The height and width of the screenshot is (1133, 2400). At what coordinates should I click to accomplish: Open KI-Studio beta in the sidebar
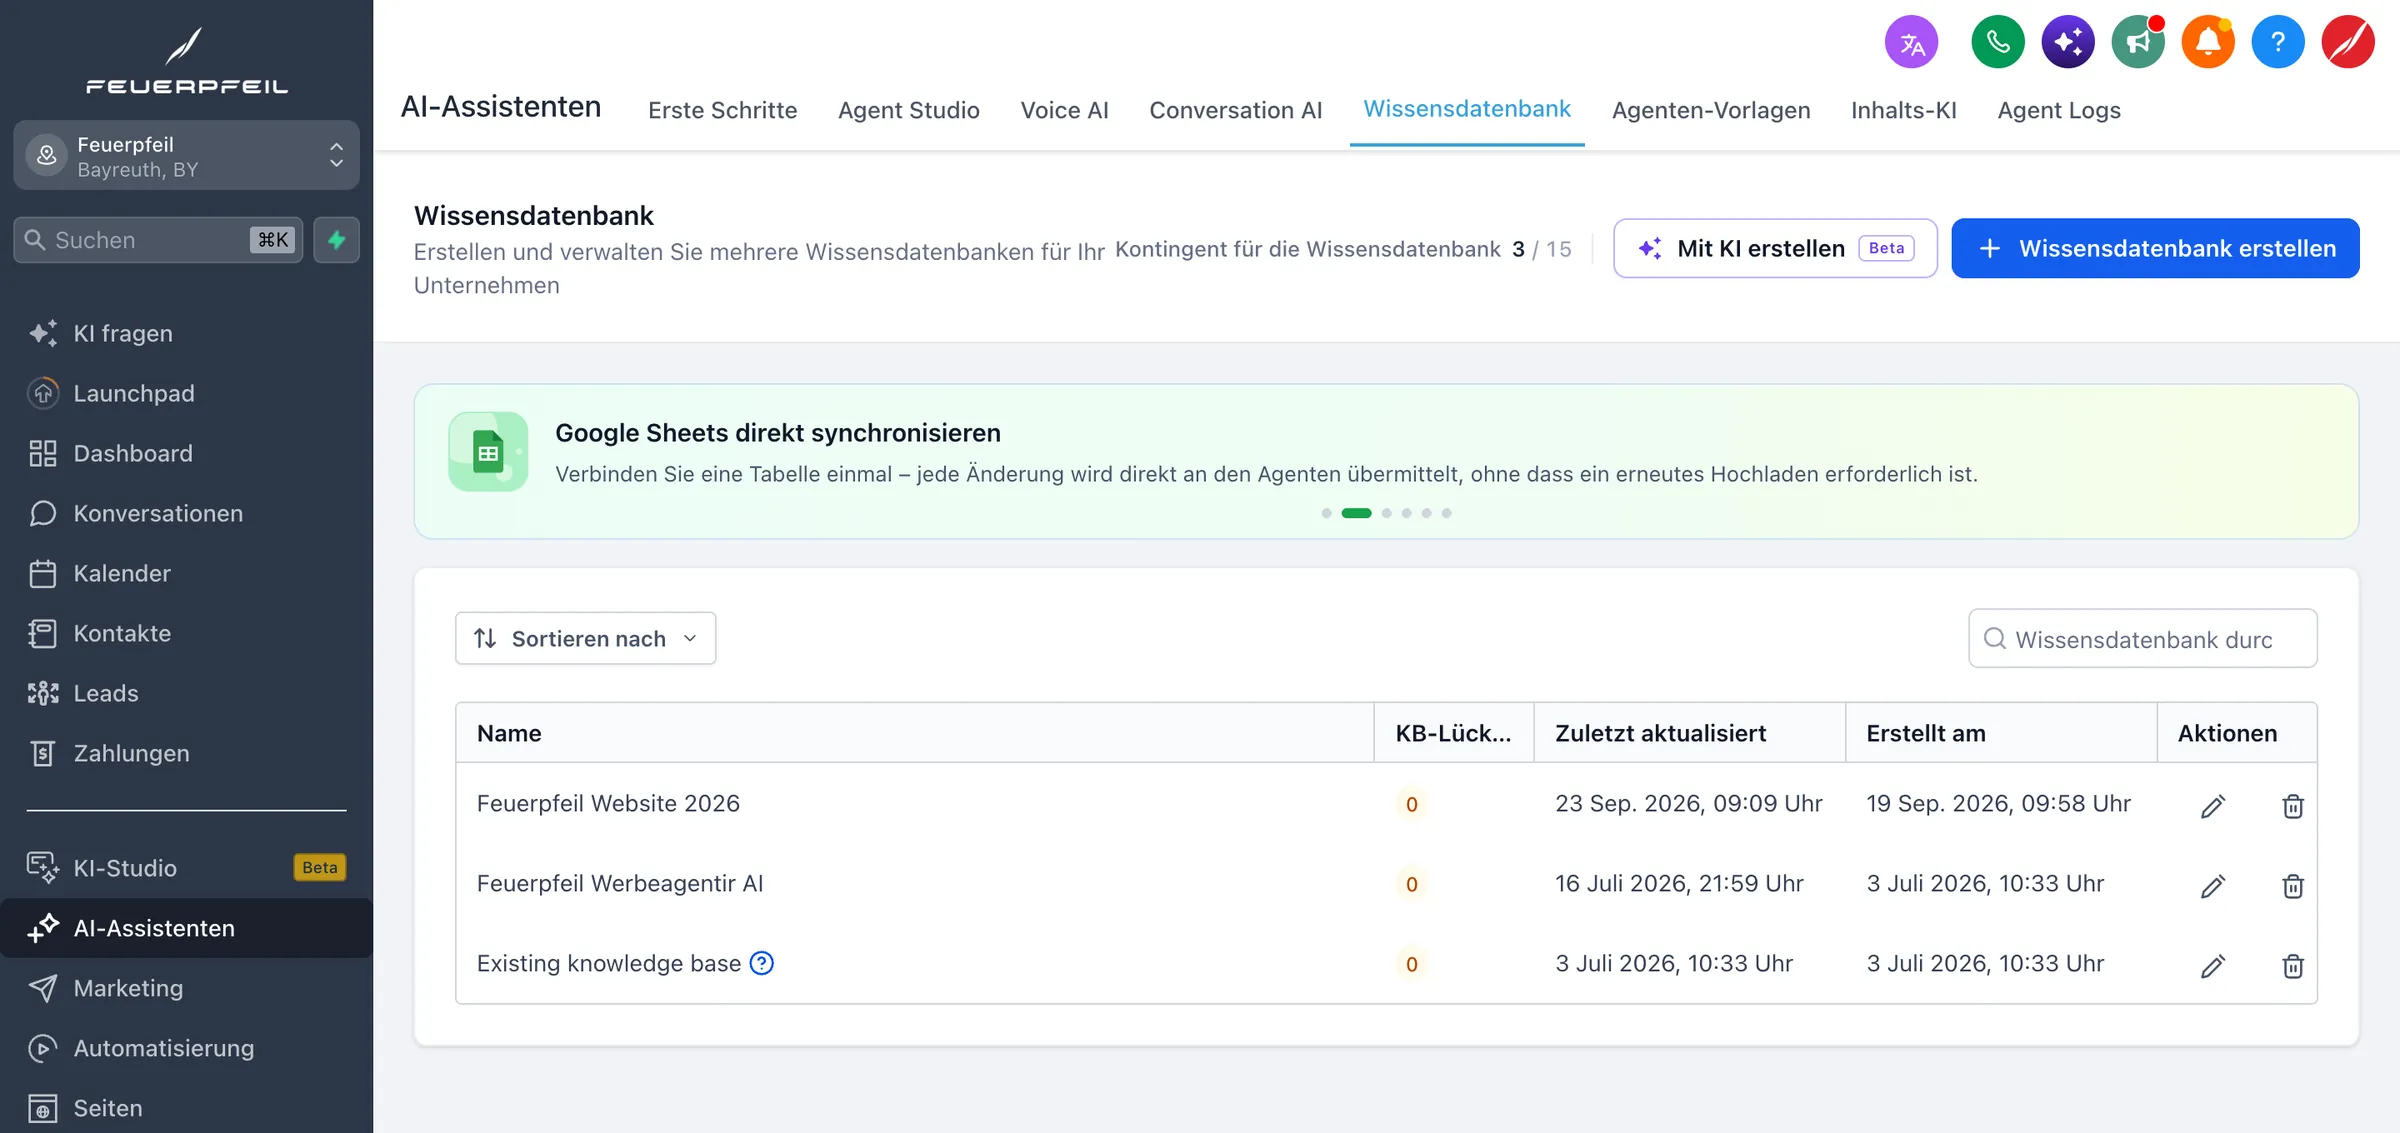[186, 868]
